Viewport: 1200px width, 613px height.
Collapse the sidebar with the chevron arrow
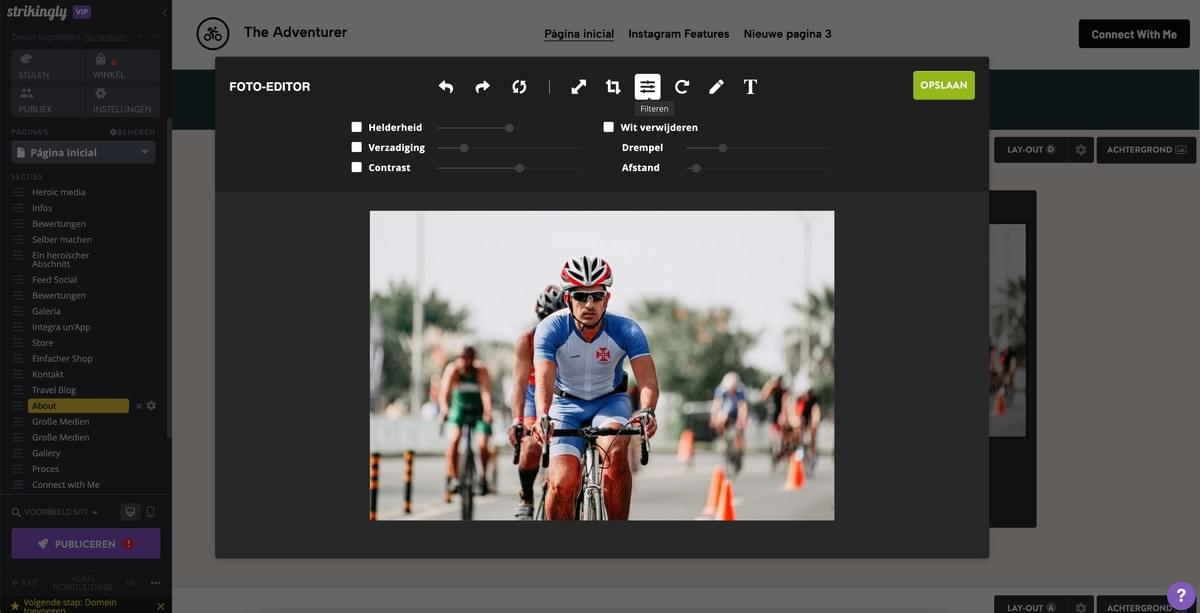point(163,13)
